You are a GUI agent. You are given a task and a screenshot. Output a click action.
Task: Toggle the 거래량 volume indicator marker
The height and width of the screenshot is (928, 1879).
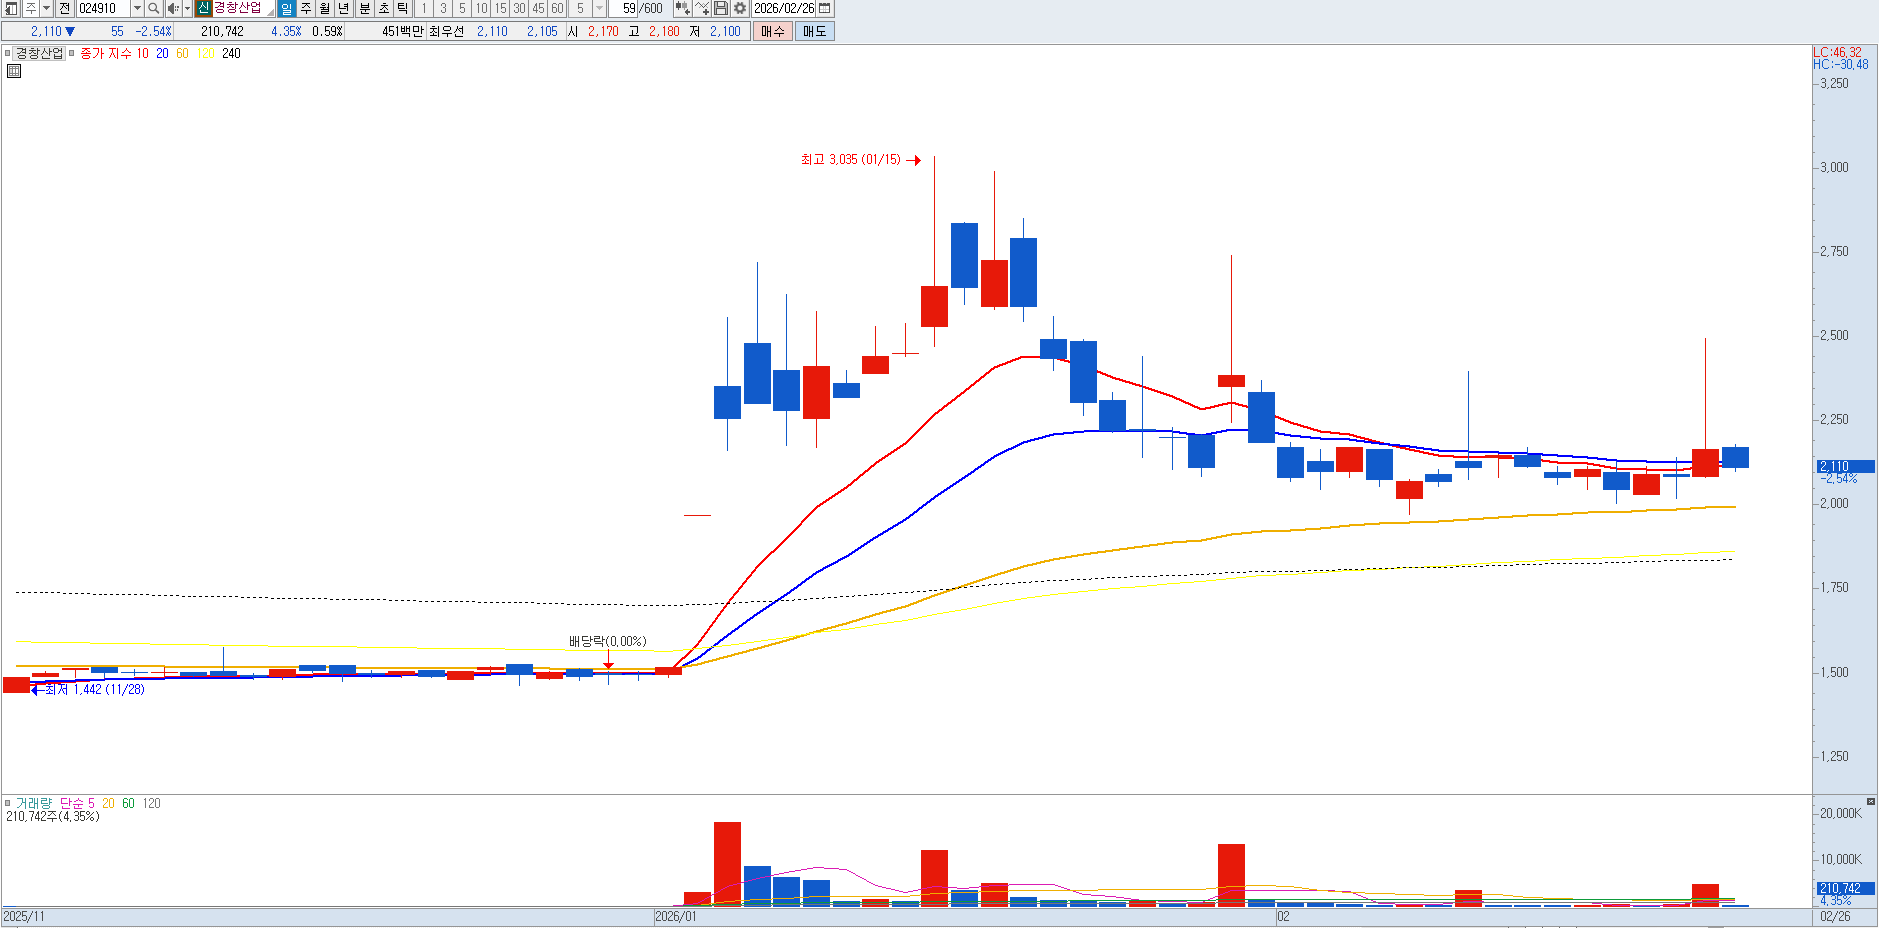click(8, 803)
